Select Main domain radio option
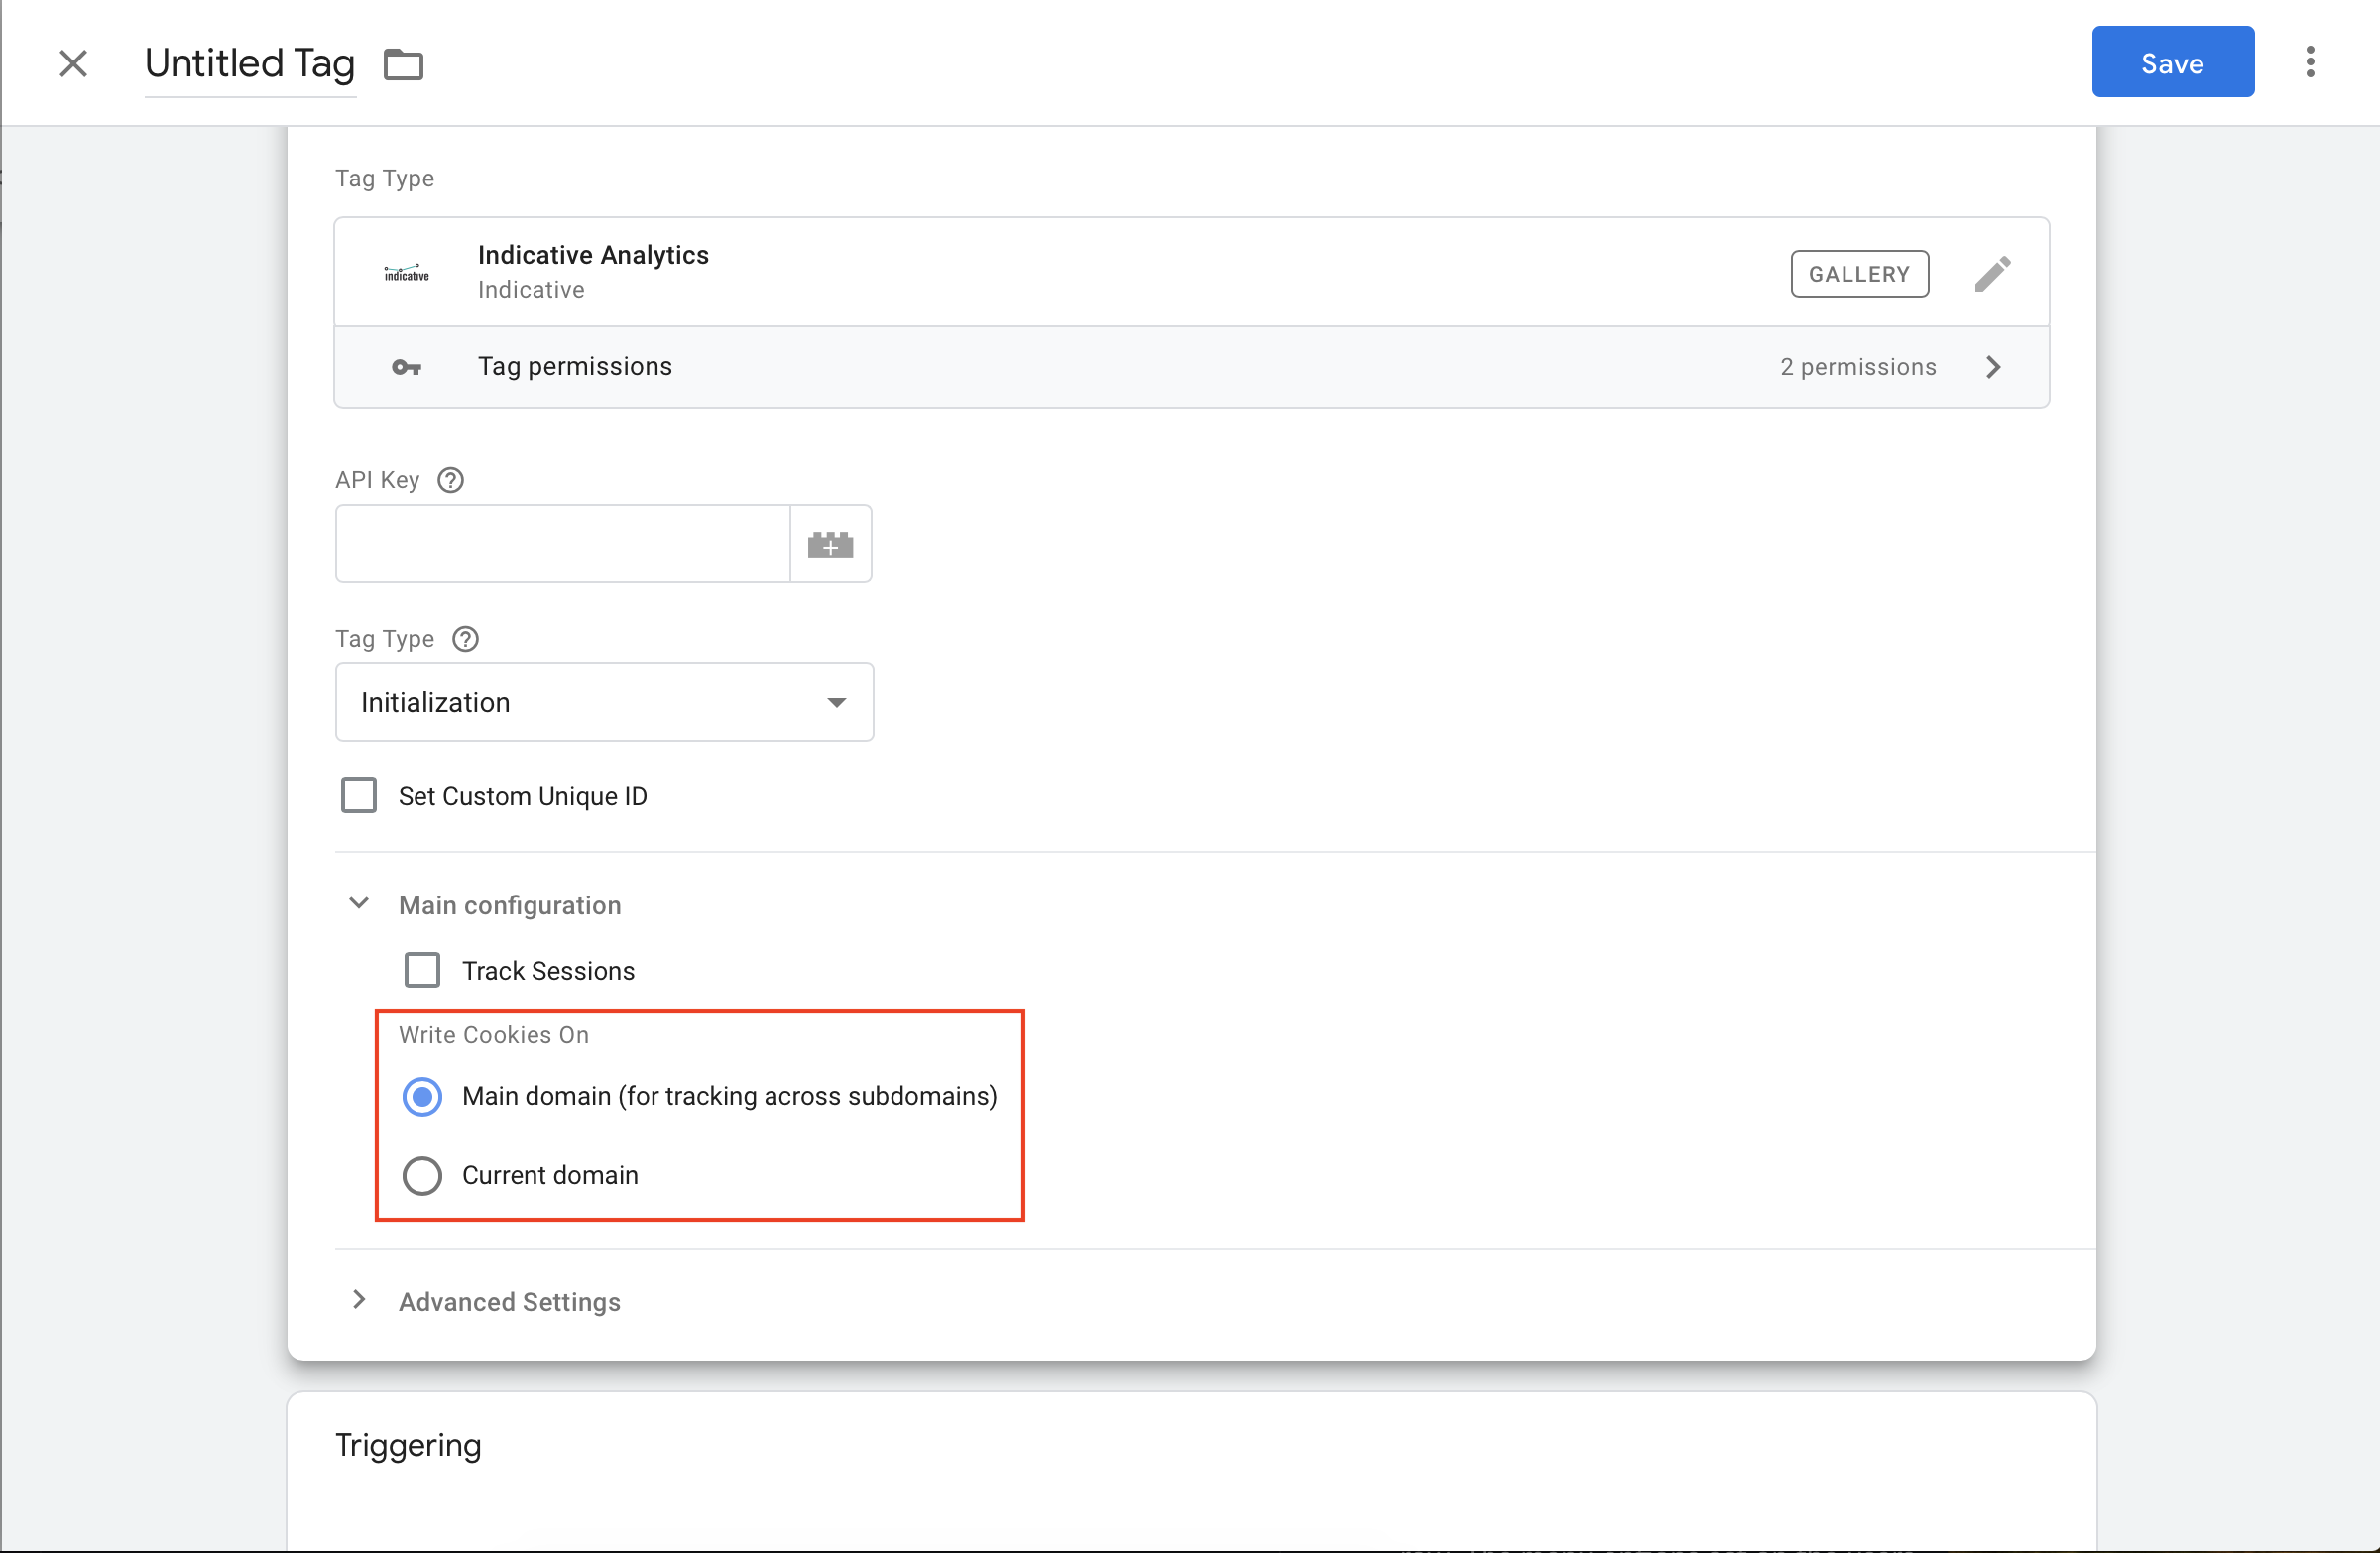 click(x=422, y=1096)
